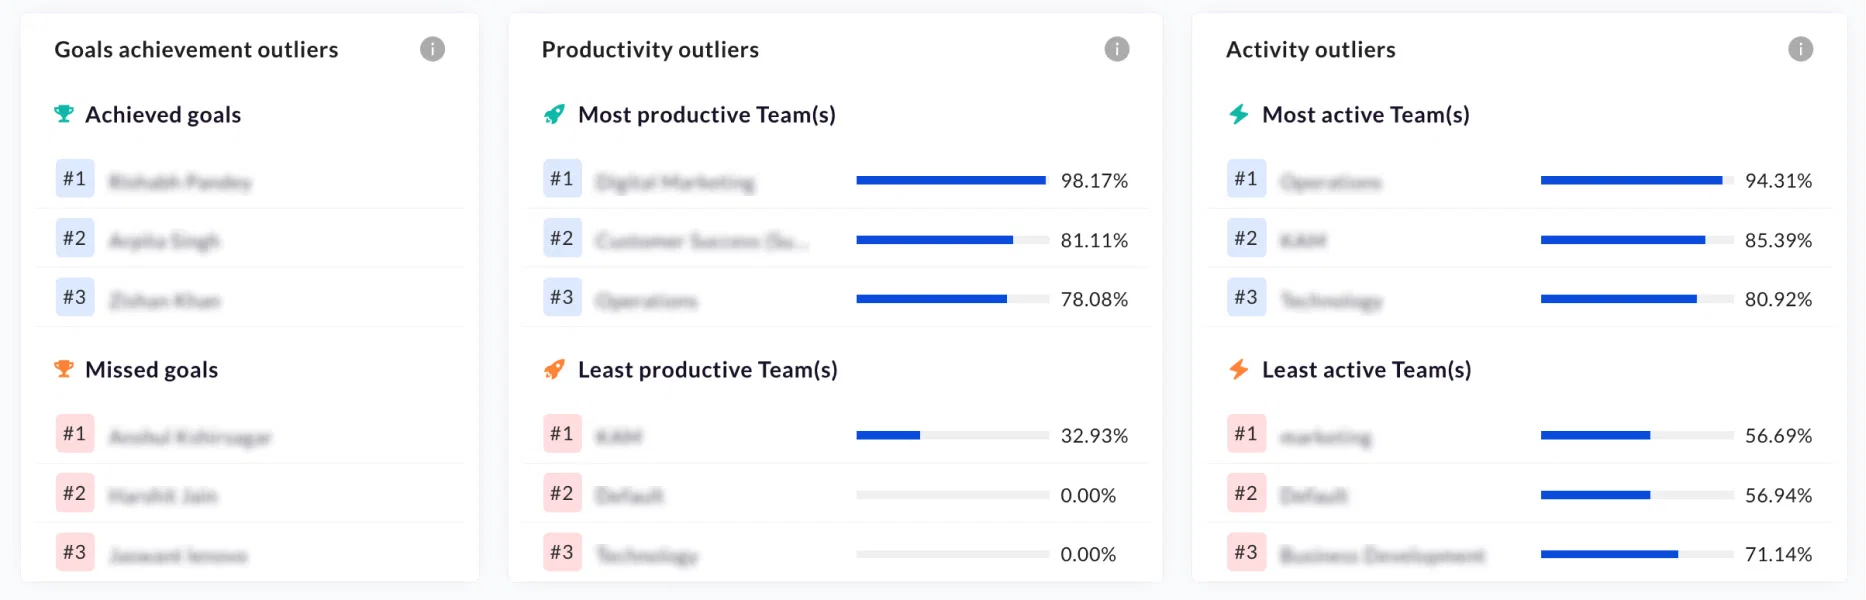Open the #2 missed goals person entry
1866x600 pixels.
point(250,493)
